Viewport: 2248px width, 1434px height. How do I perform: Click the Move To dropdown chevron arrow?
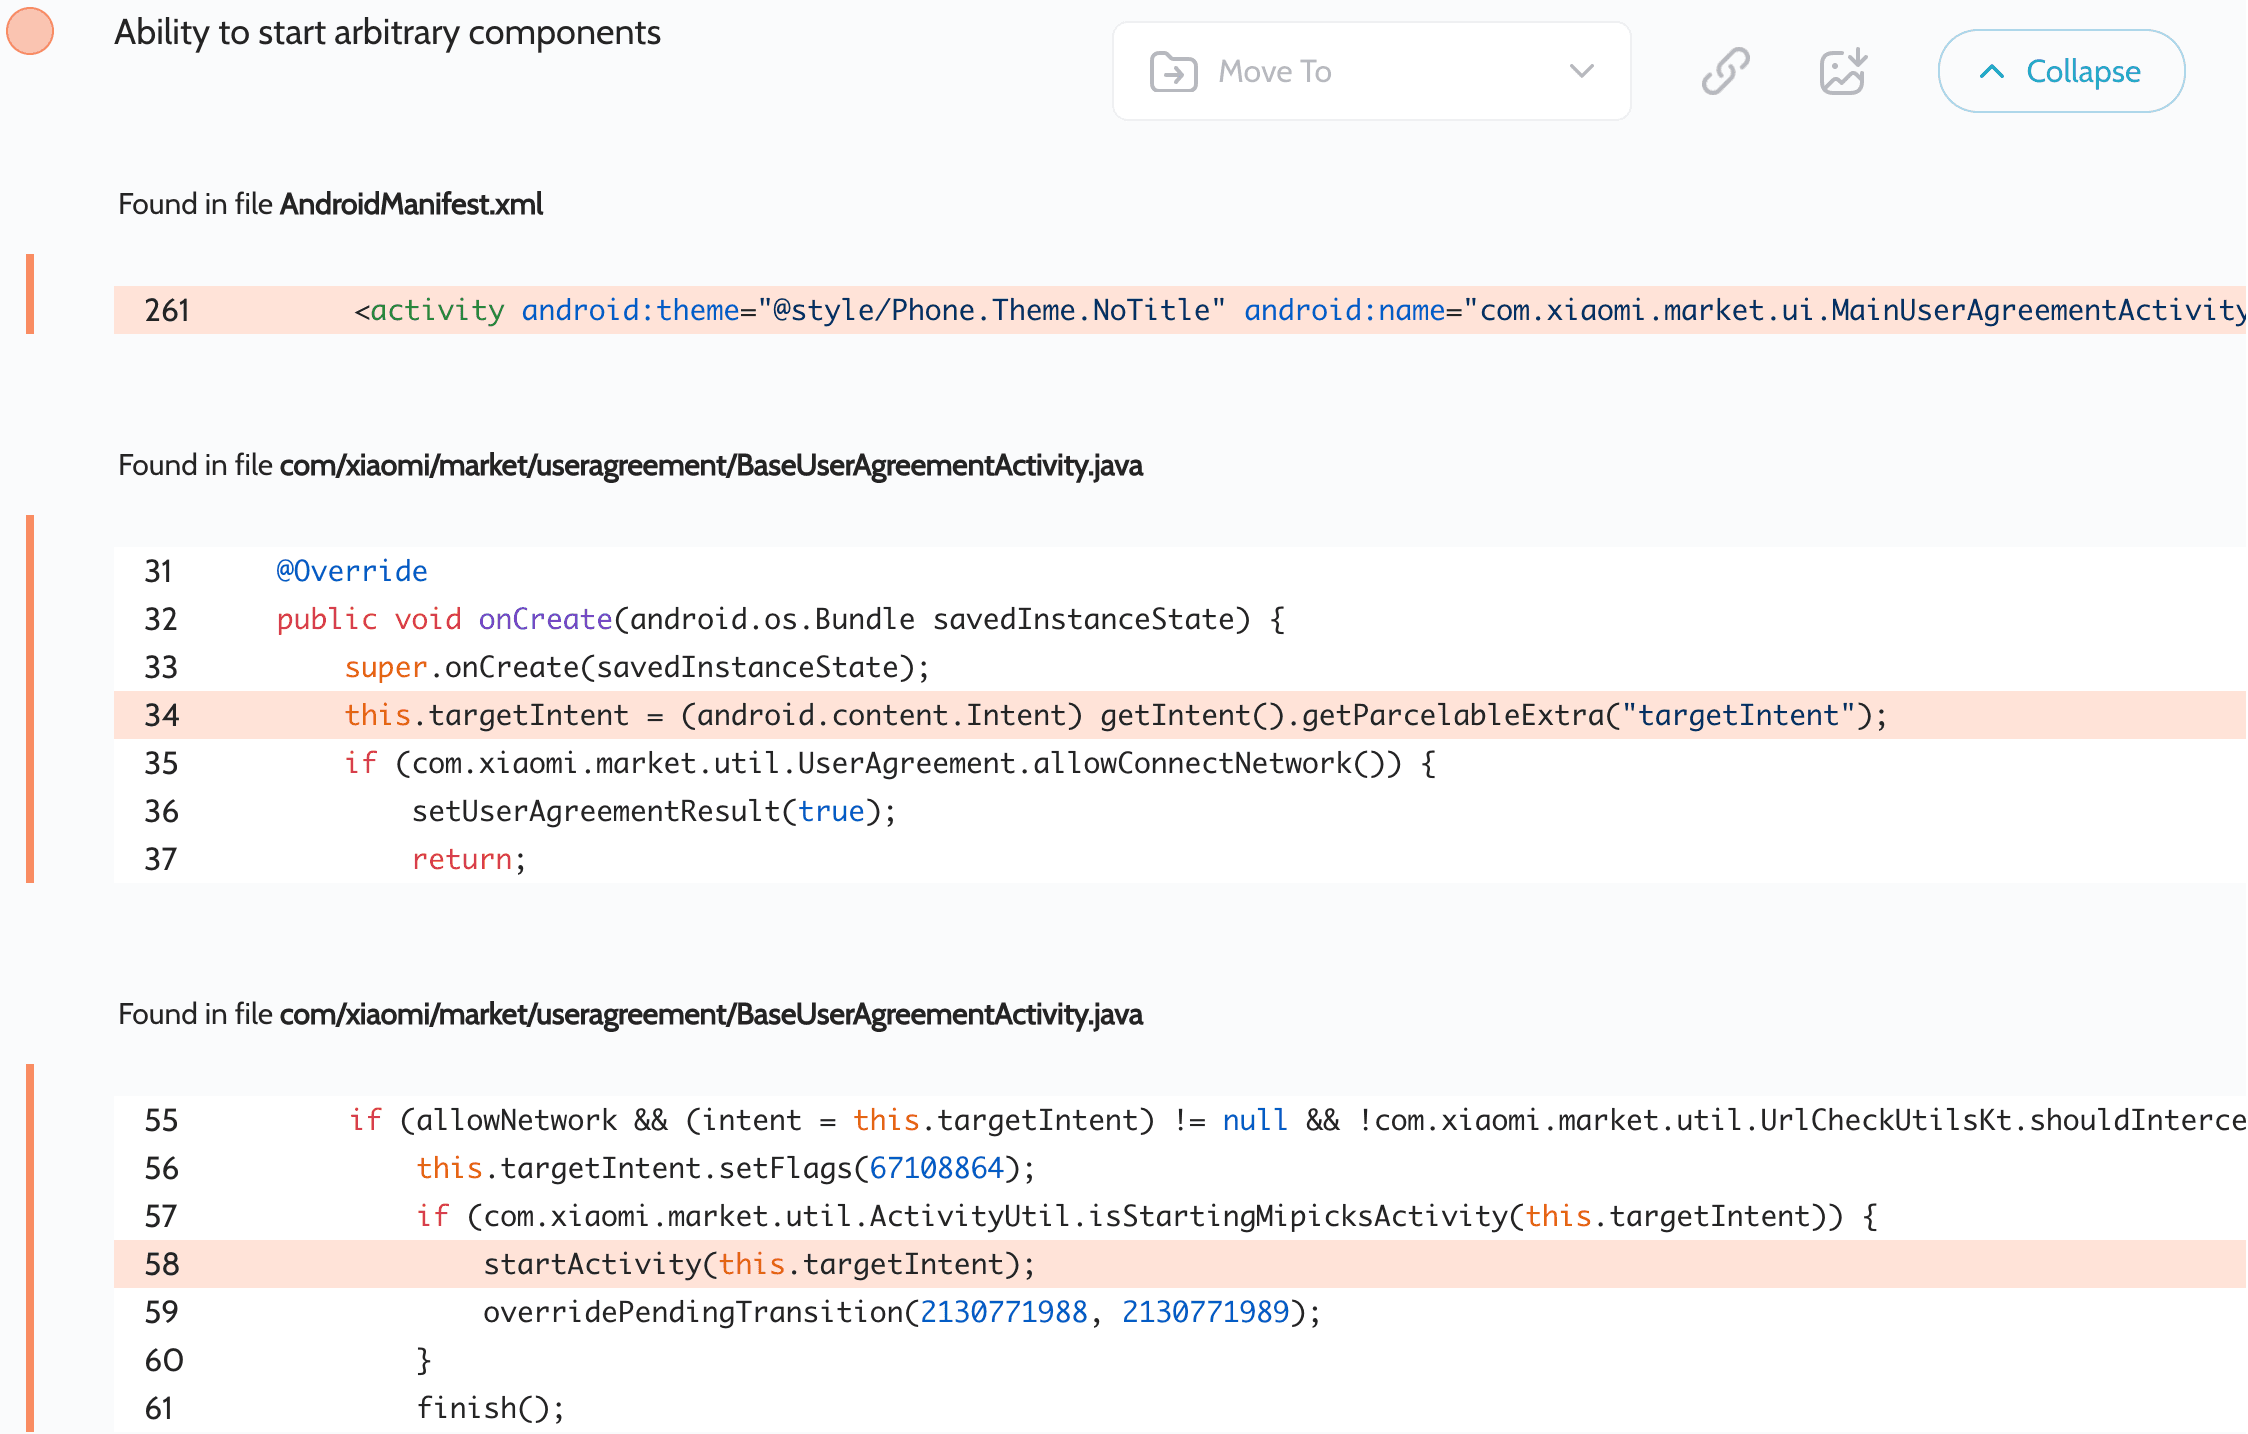(x=1581, y=71)
